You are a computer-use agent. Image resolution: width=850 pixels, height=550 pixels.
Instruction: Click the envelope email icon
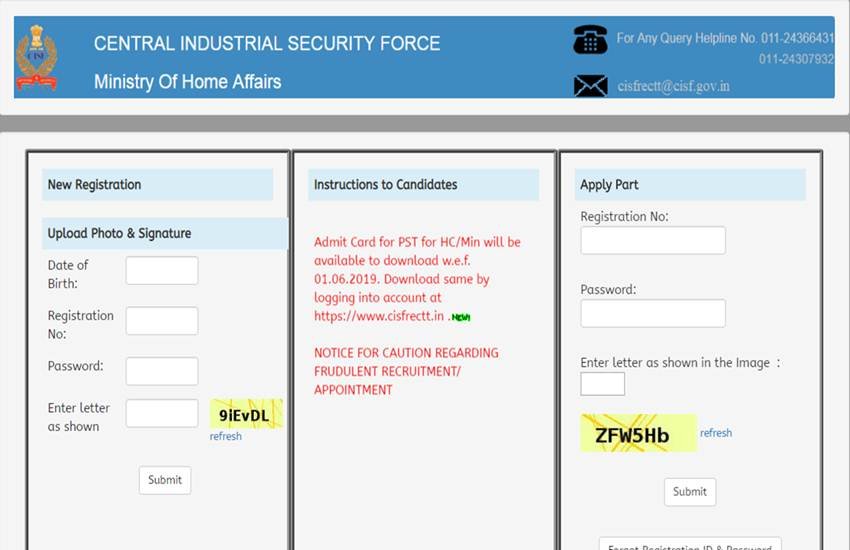[590, 86]
